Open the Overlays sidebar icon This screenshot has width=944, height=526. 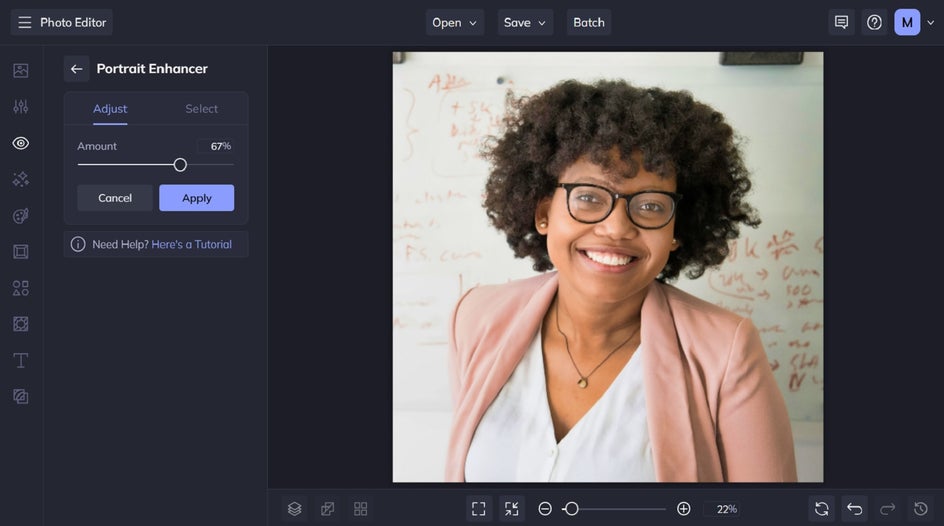20,324
